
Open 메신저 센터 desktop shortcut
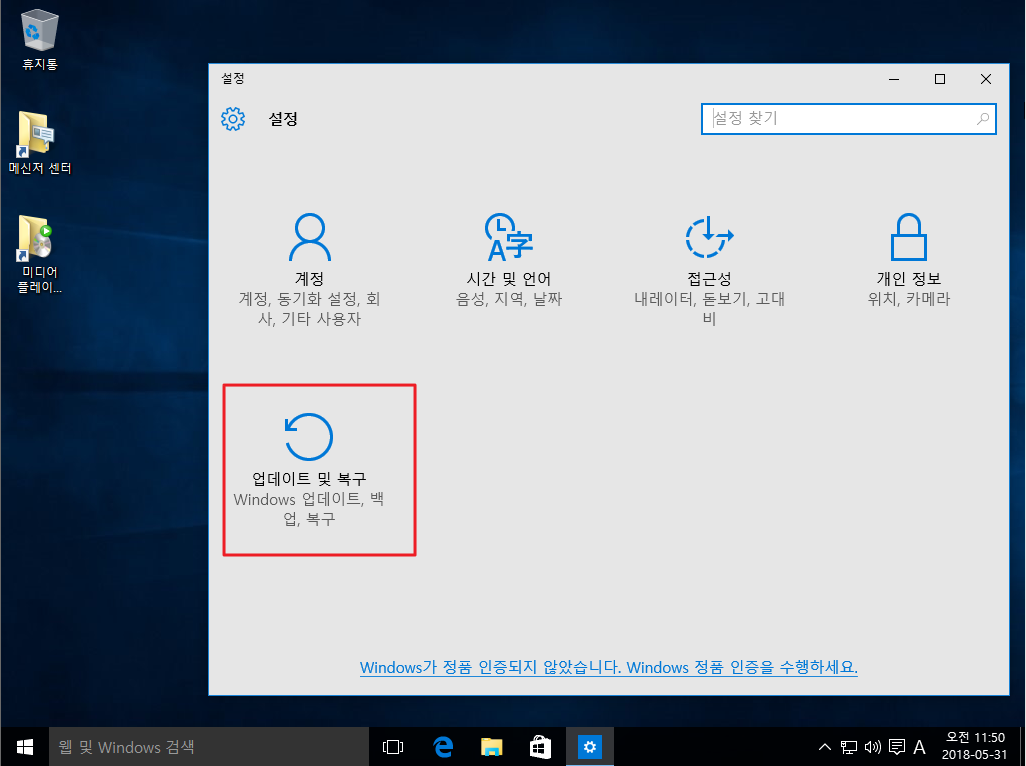coord(40,143)
